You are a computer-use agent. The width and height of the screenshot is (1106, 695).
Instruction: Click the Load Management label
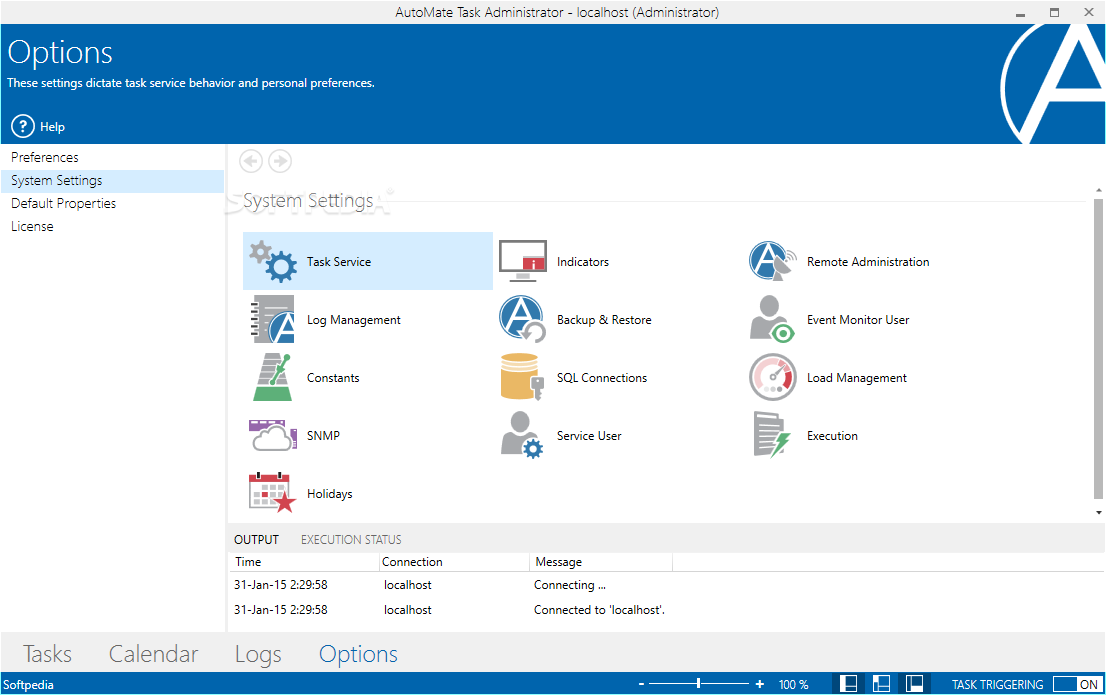857,378
